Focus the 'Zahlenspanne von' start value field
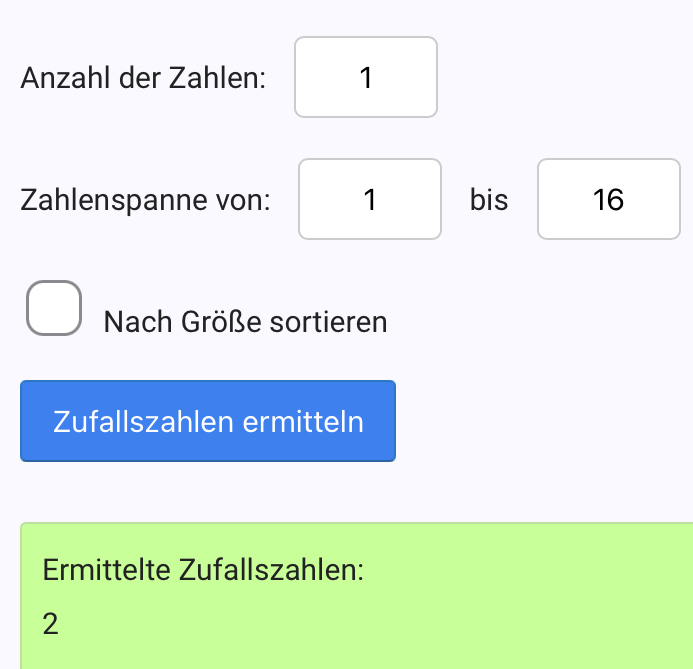 pyautogui.click(x=370, y=199)
